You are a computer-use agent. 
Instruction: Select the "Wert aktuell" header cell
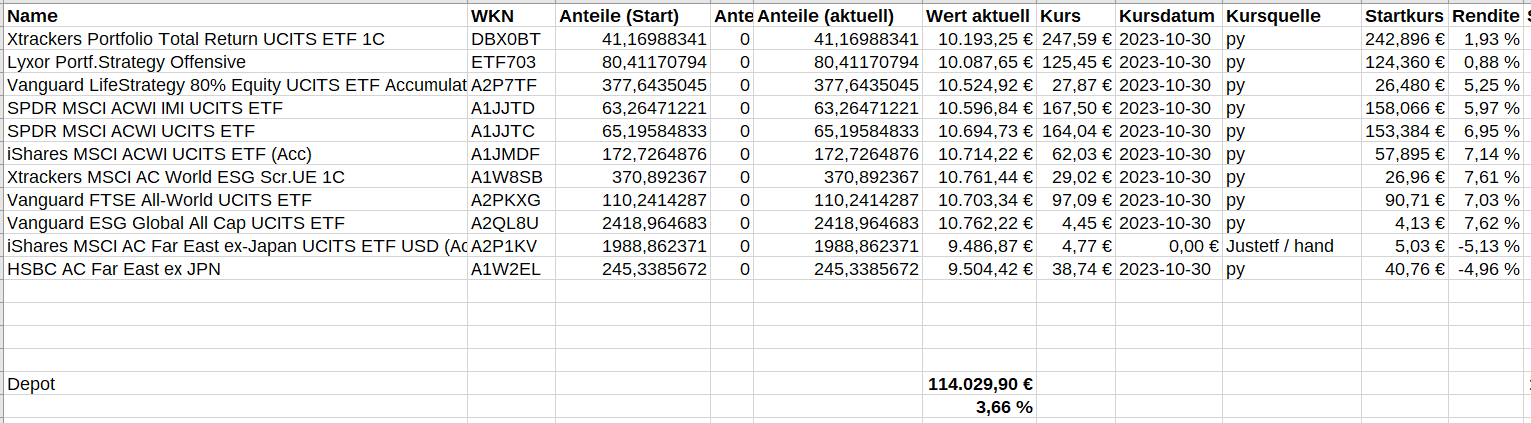click(977, 16)
